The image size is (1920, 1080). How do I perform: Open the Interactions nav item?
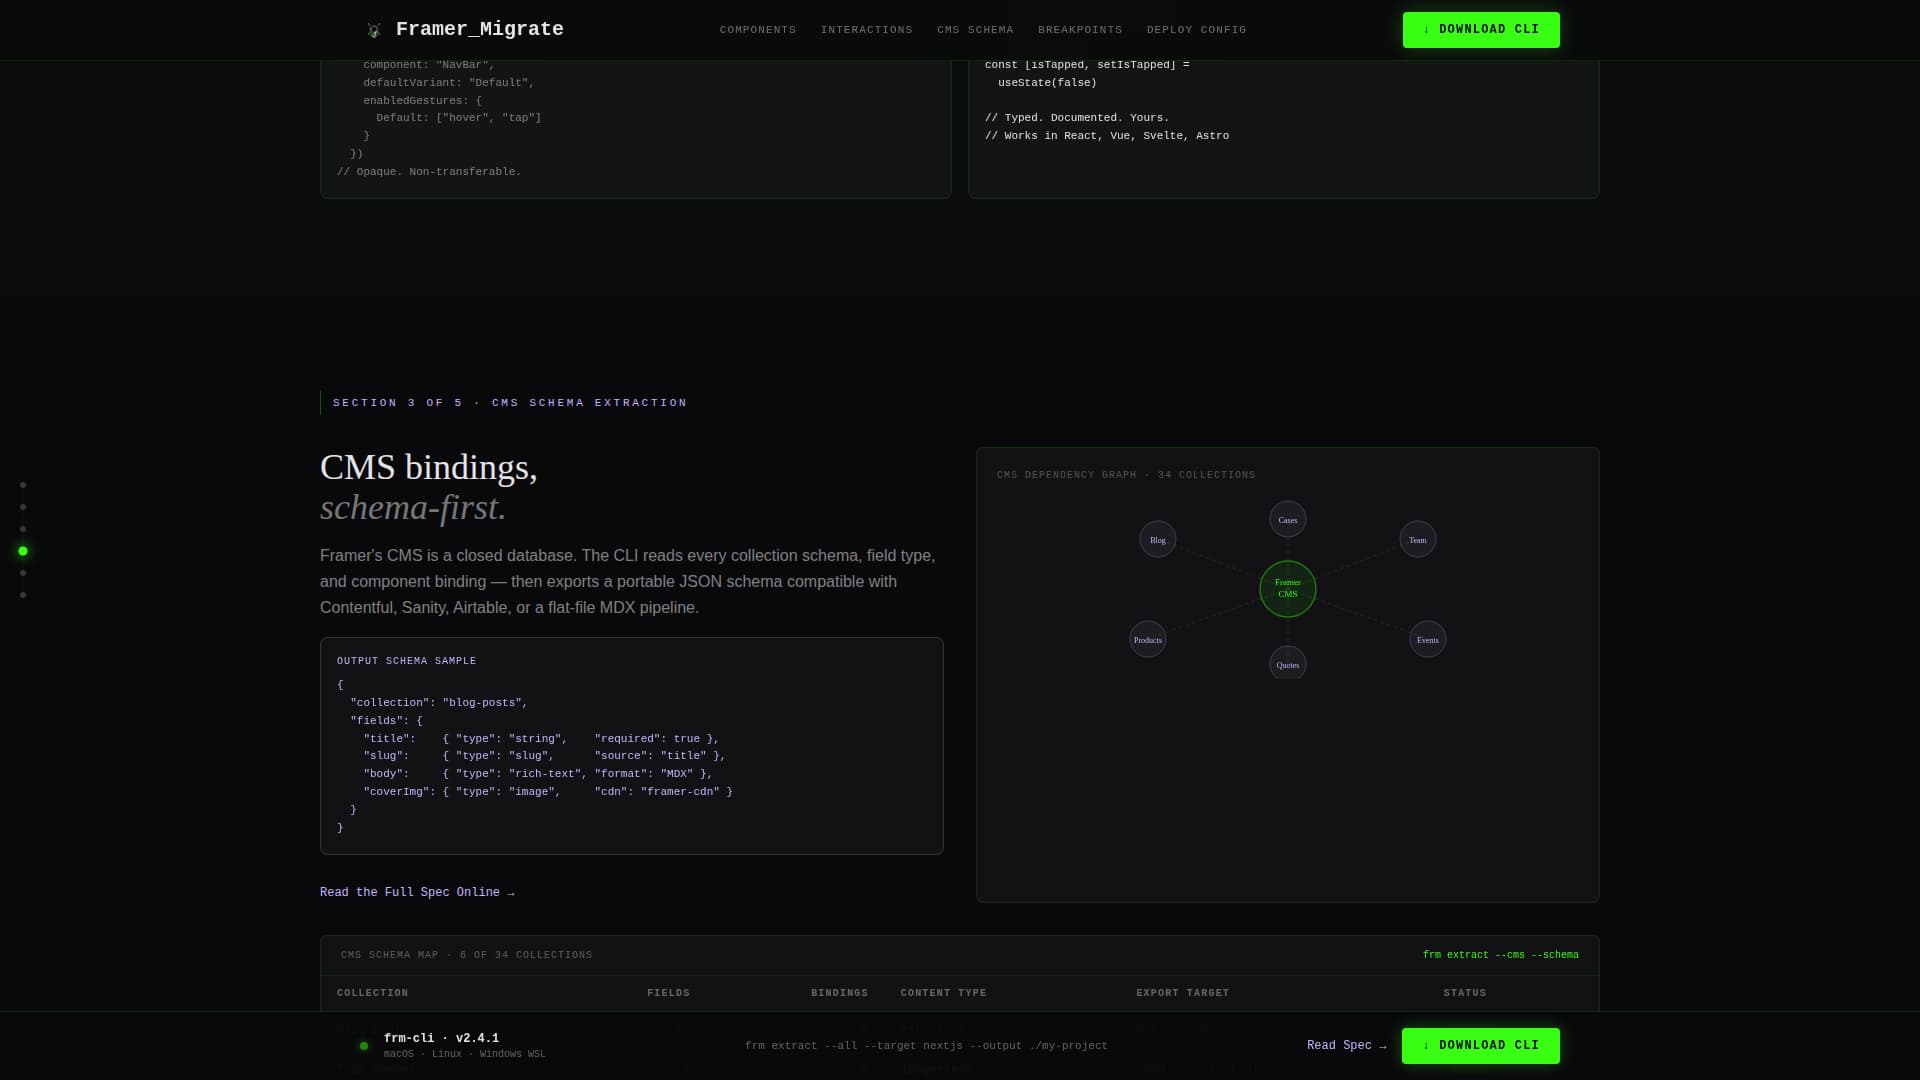click(866, 30)
